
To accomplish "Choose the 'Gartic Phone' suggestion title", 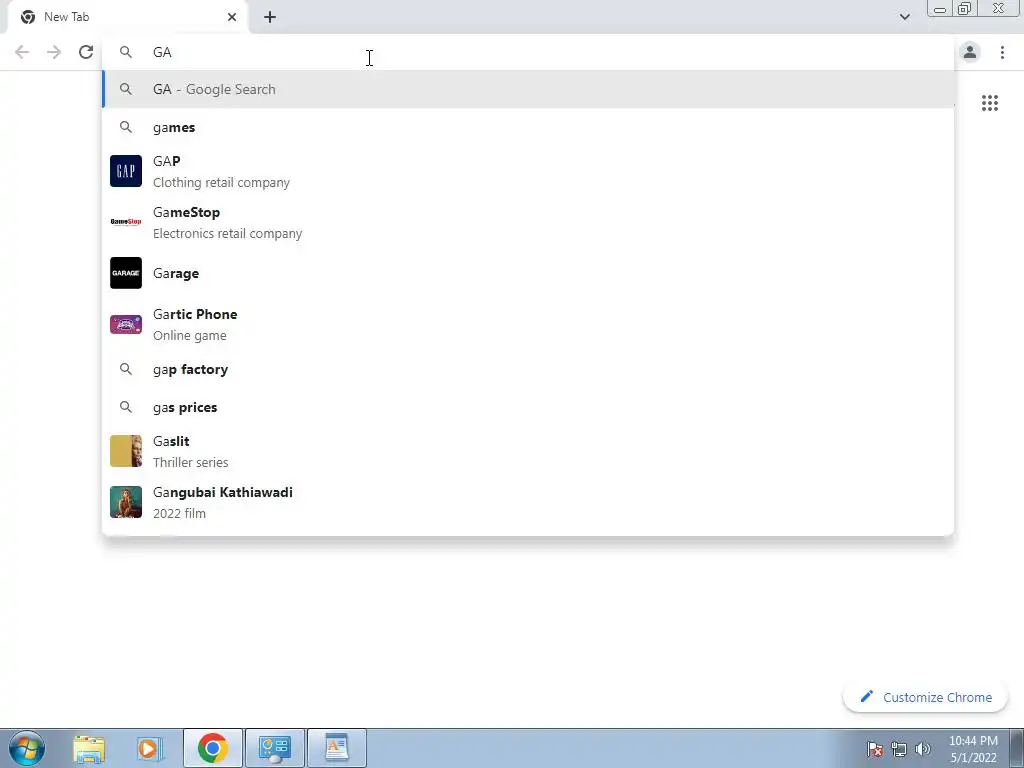I will click(x=195, y=314).
